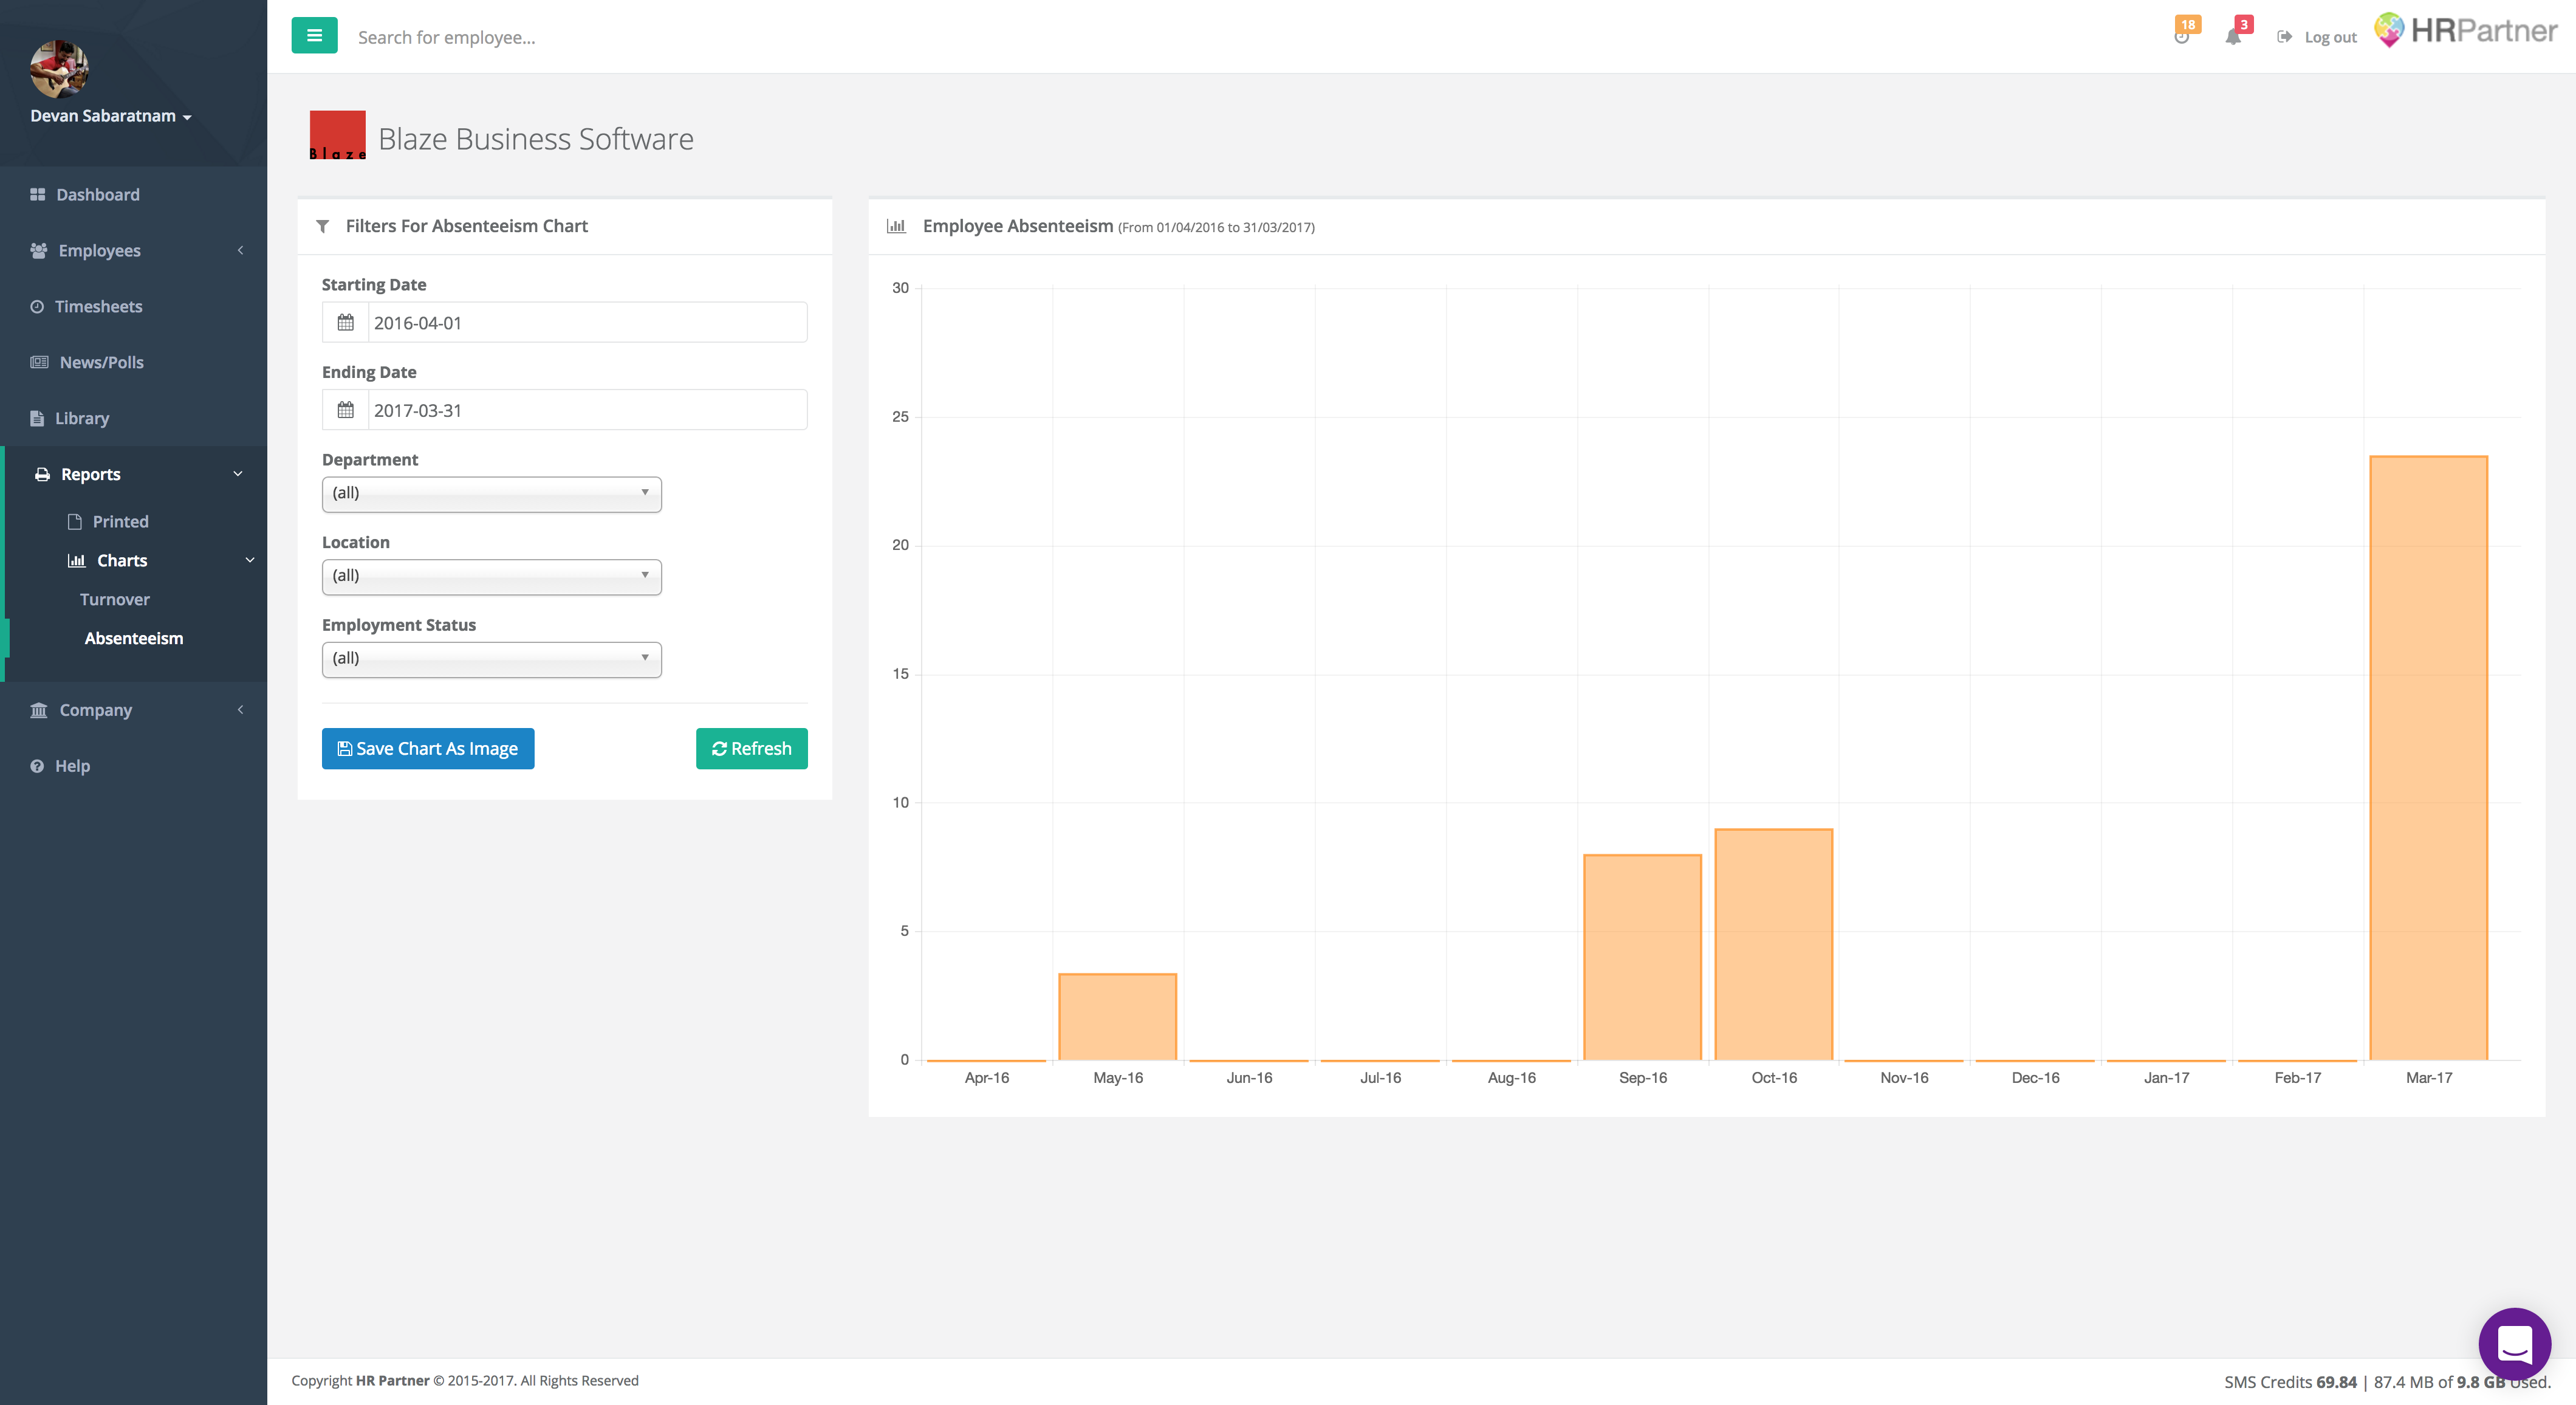2576x1405 pixels.
Task: Open the notifications bell icon
Action: [x=2234, y=36]
